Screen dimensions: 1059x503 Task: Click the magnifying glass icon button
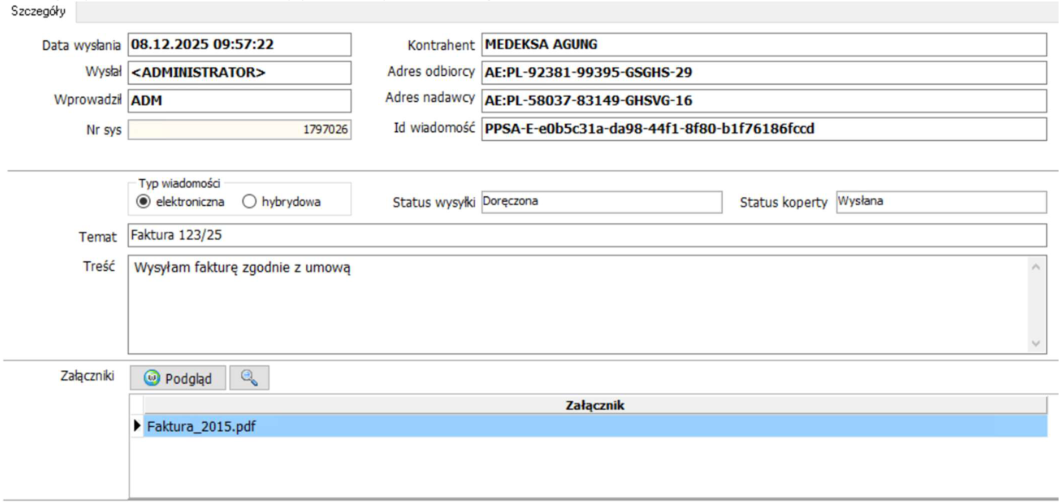click(x=249, y=378)
